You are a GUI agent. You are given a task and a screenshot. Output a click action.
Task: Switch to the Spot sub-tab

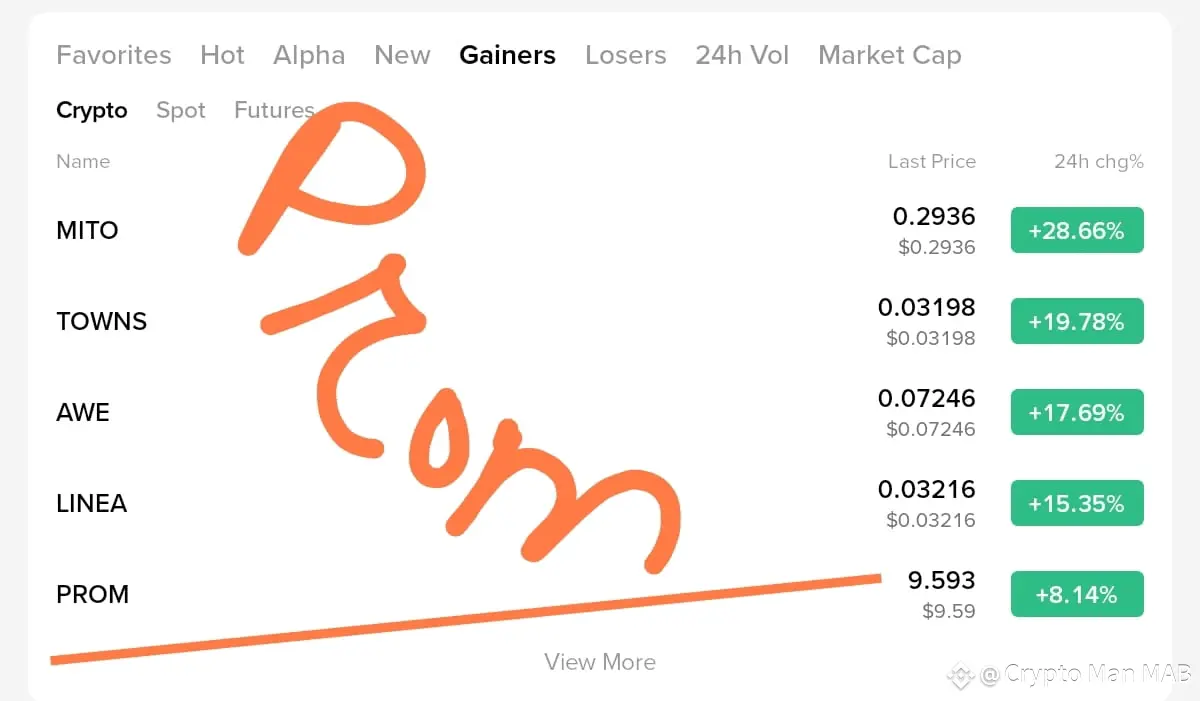tap(181, 110)
